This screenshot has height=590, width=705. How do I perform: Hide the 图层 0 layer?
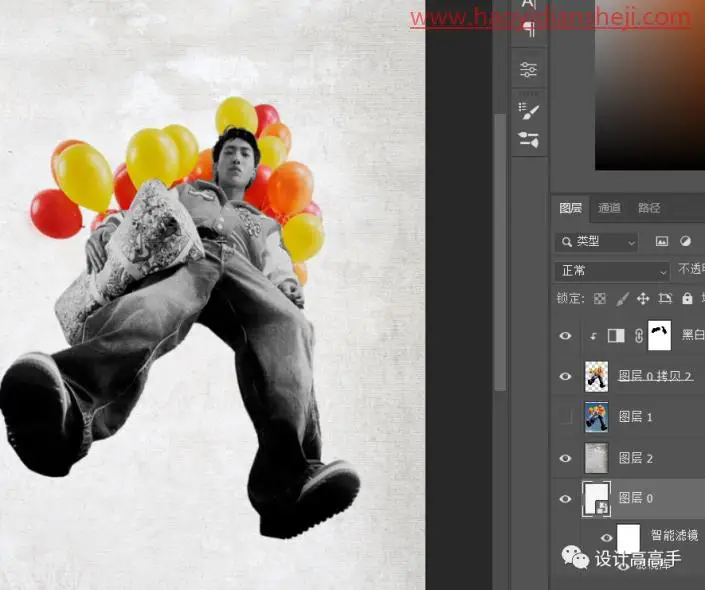565,499
